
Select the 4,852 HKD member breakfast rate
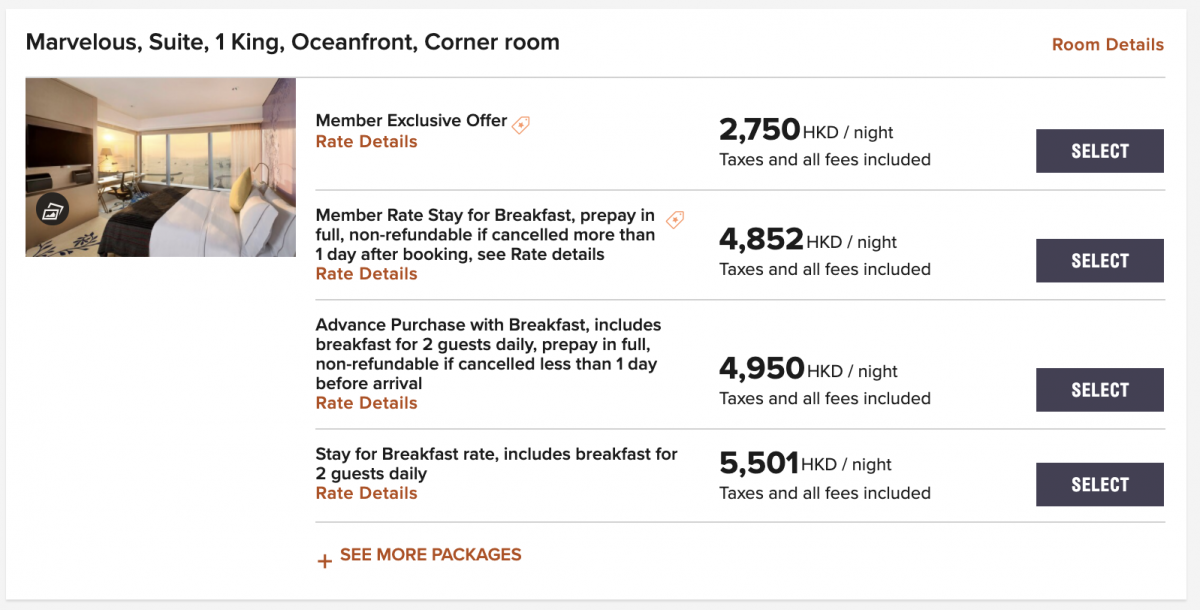point(1100,261)
